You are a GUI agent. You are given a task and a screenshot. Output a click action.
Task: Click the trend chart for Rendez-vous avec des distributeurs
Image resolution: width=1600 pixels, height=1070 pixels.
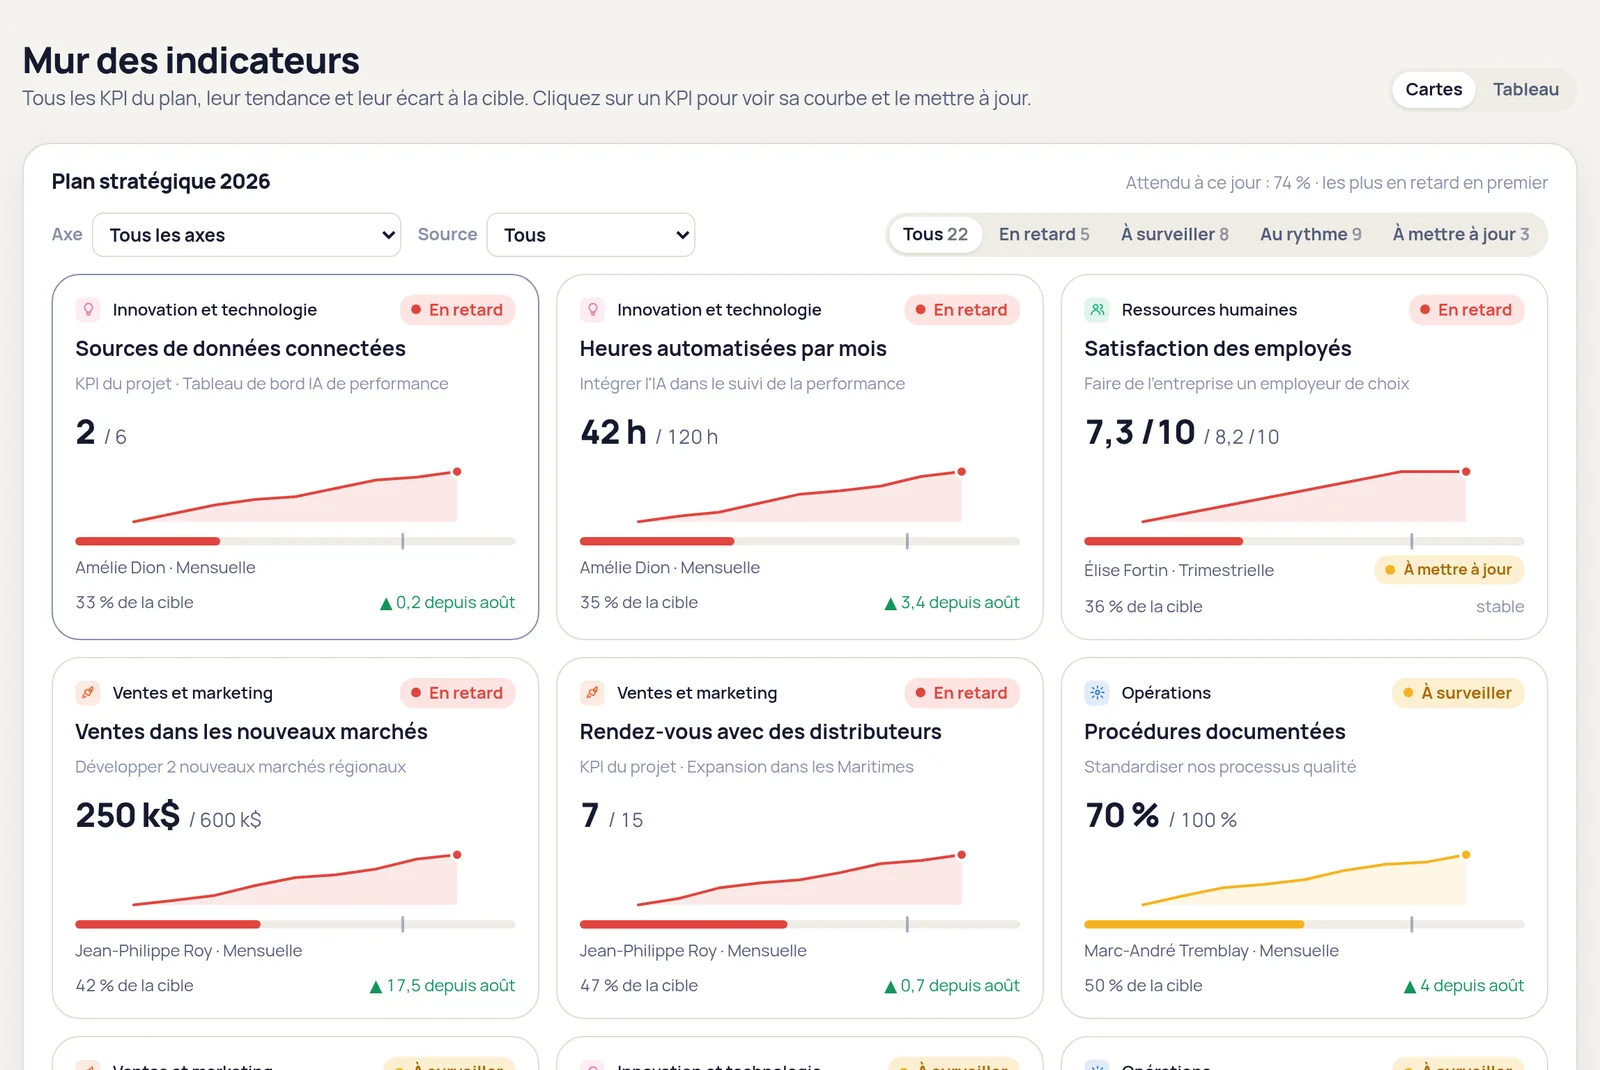coord(800,878)
